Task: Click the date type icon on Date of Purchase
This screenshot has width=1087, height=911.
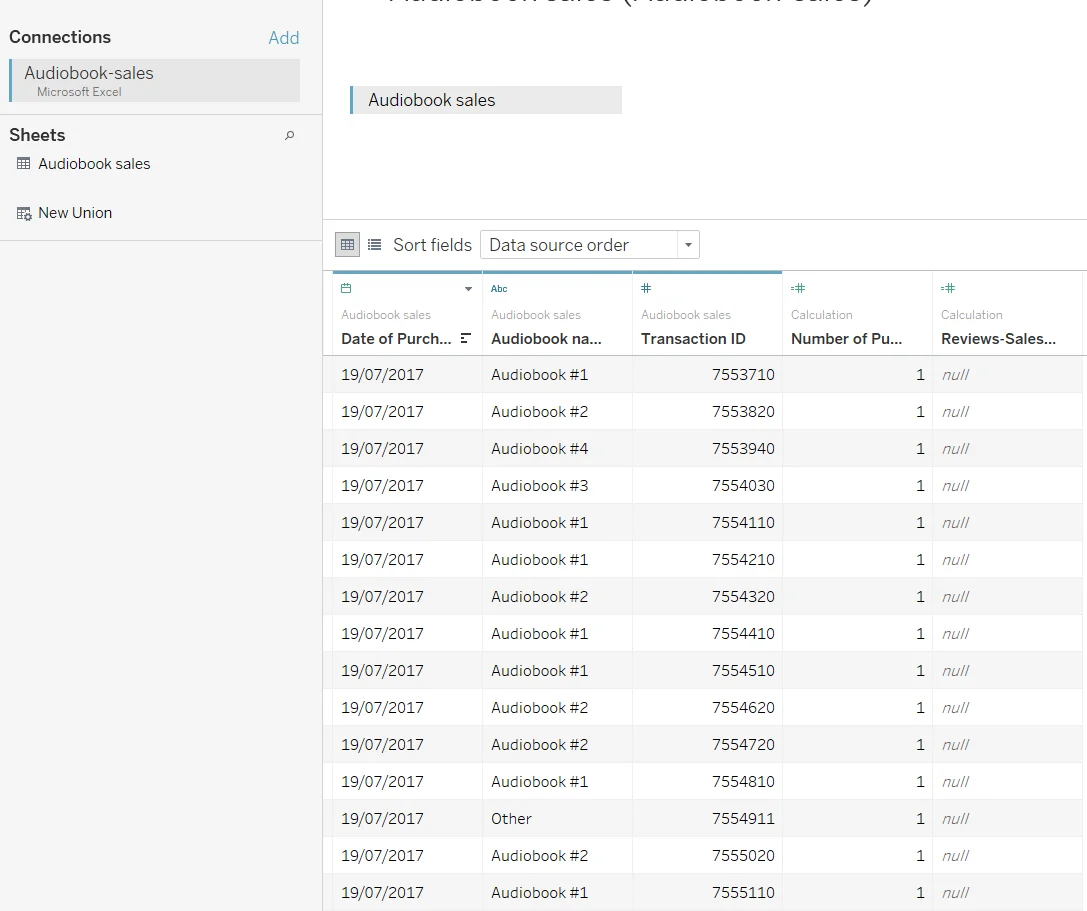Action: [346, 288]
